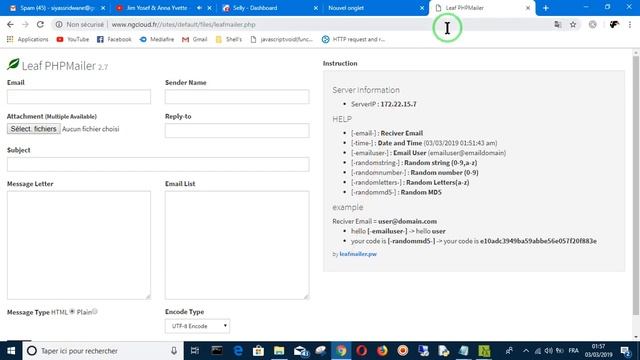This screenshot has width=640, height=360.
Task: Launch Firefox from the taskbar
Action: [382, 351]
